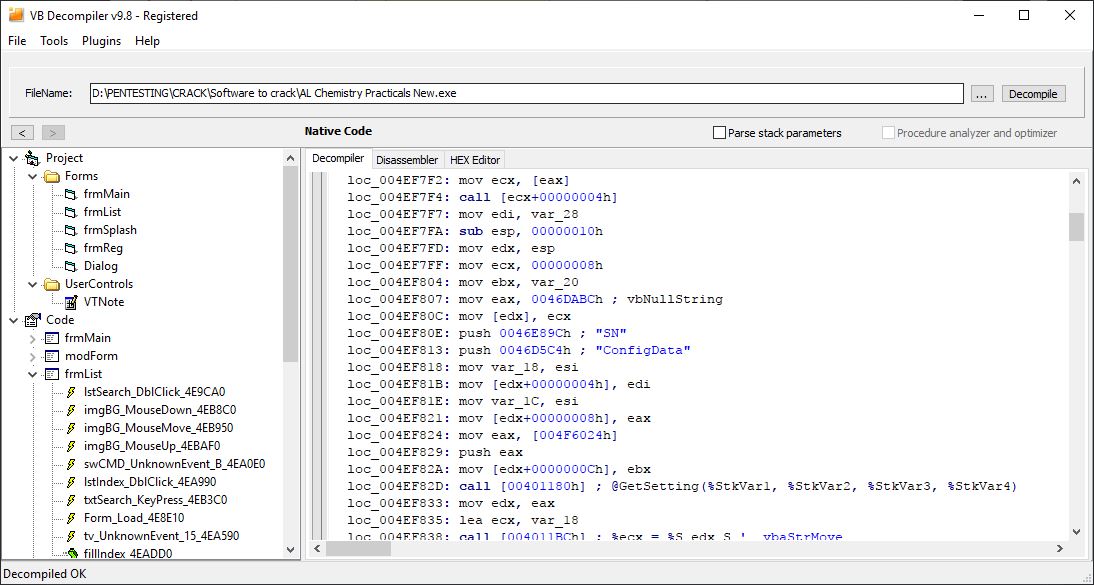Collapse the UserControls folder node

pyautogui.click(x=32, y=284)
